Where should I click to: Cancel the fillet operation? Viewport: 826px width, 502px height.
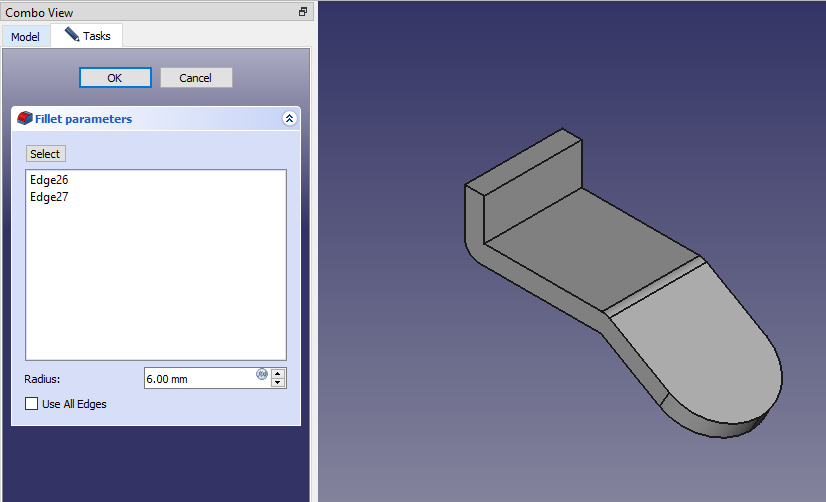pyautogui.click(x=195, y=78)
